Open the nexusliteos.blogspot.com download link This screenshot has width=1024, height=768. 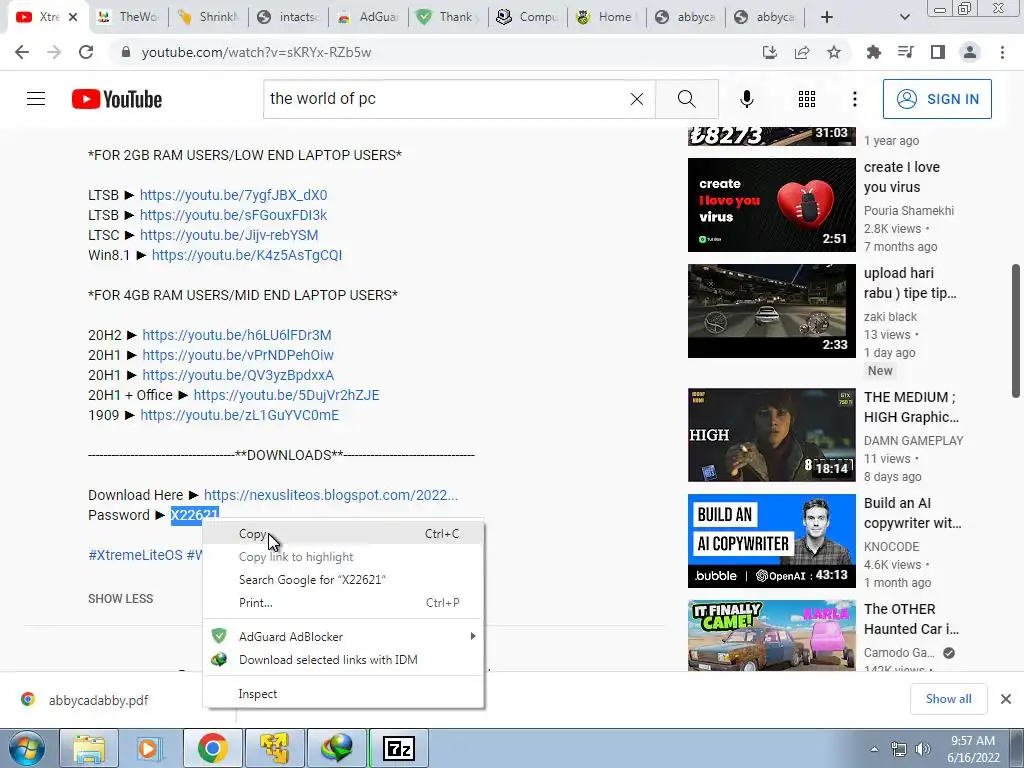click(x=330, y=495)
